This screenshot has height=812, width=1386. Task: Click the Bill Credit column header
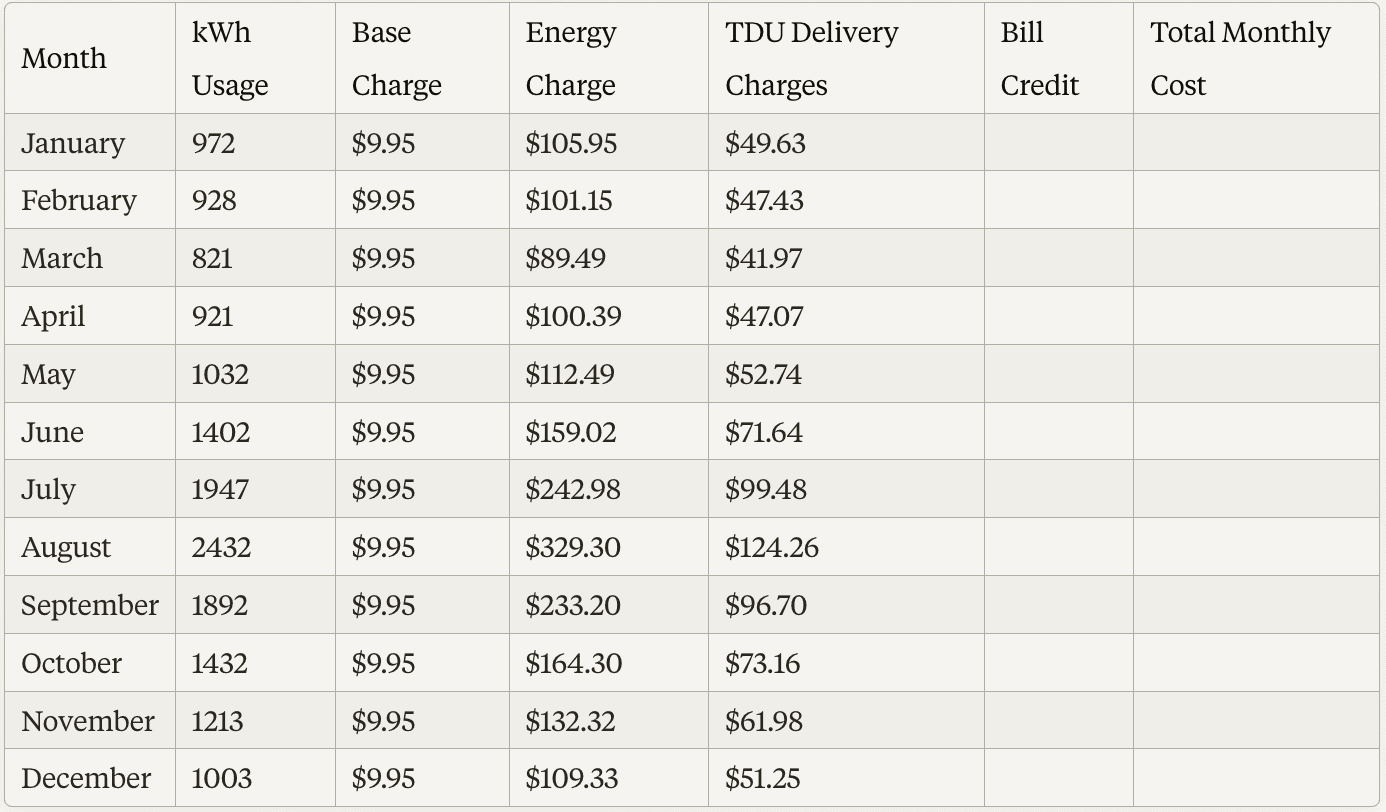(x=1040, y=59)
